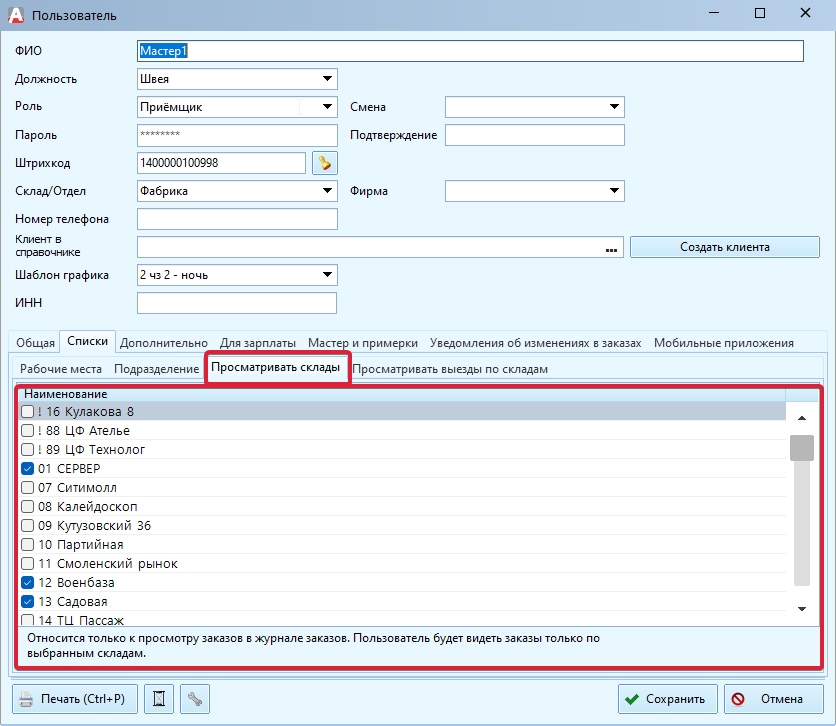This screenshot has height=726, width=836.
Task: Uncheck the 01 СЕРВЕР warehouse checkbox
Action: click(x=28, y=468)
